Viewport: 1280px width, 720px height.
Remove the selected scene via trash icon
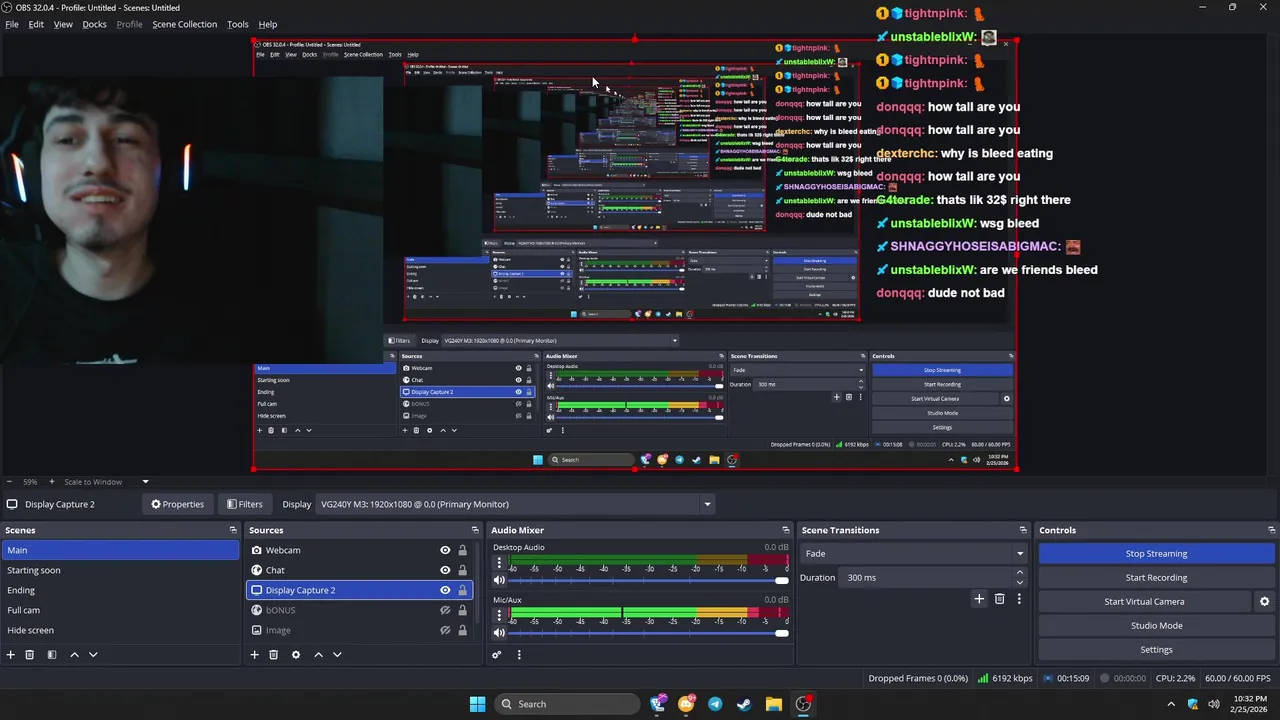(30, 654)
